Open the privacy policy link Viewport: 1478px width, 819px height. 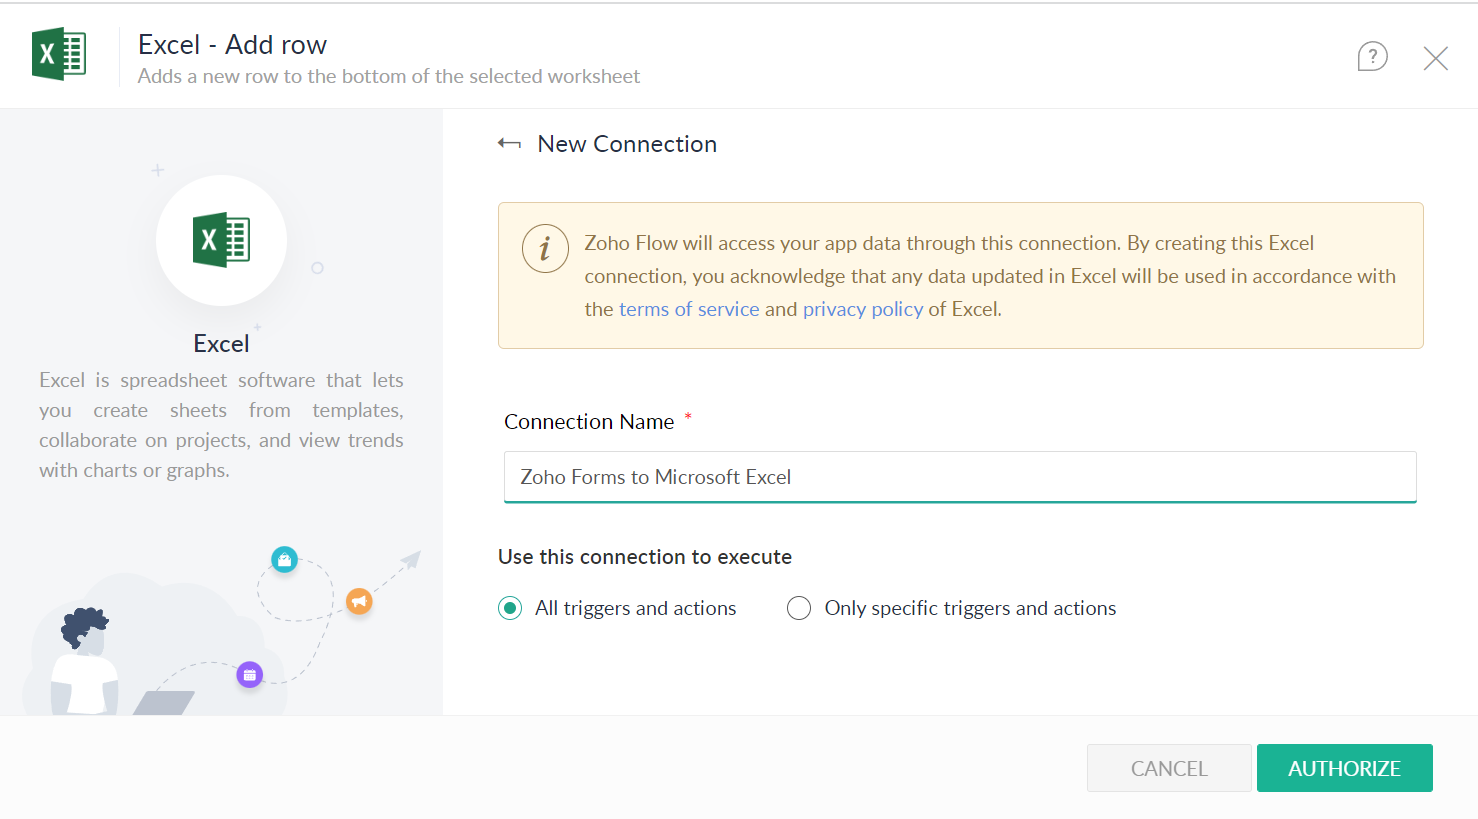pyautogui.click(x=863, y=309)
